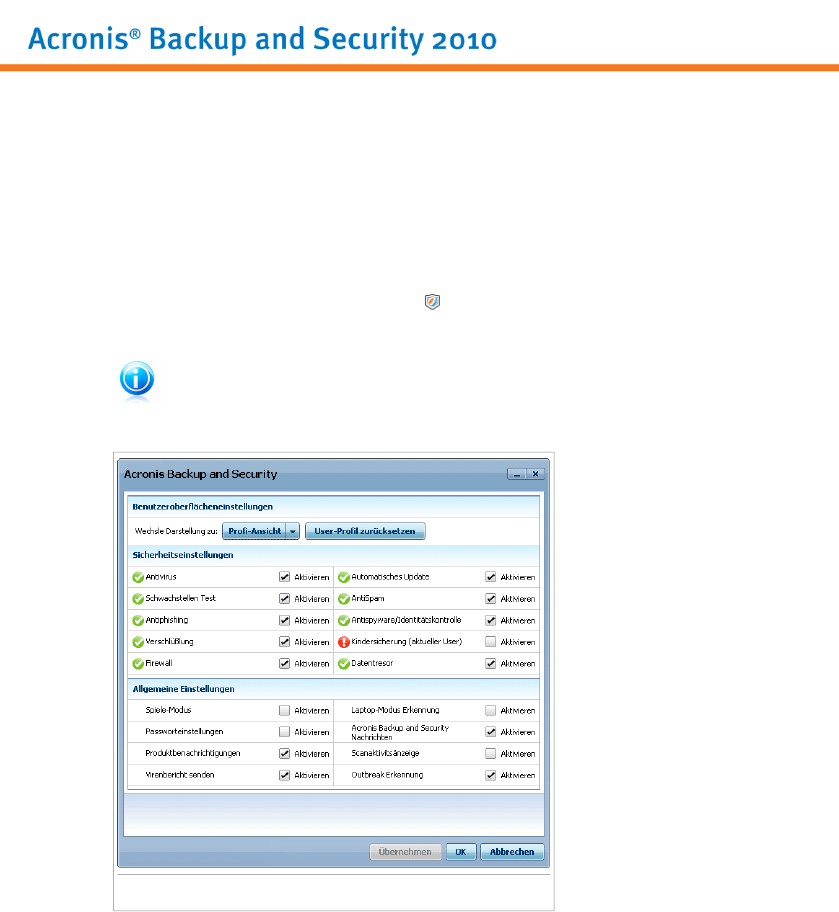Click the red Kindersicherung warning icon
Viewport: 839px width, 912px height.
344,642
